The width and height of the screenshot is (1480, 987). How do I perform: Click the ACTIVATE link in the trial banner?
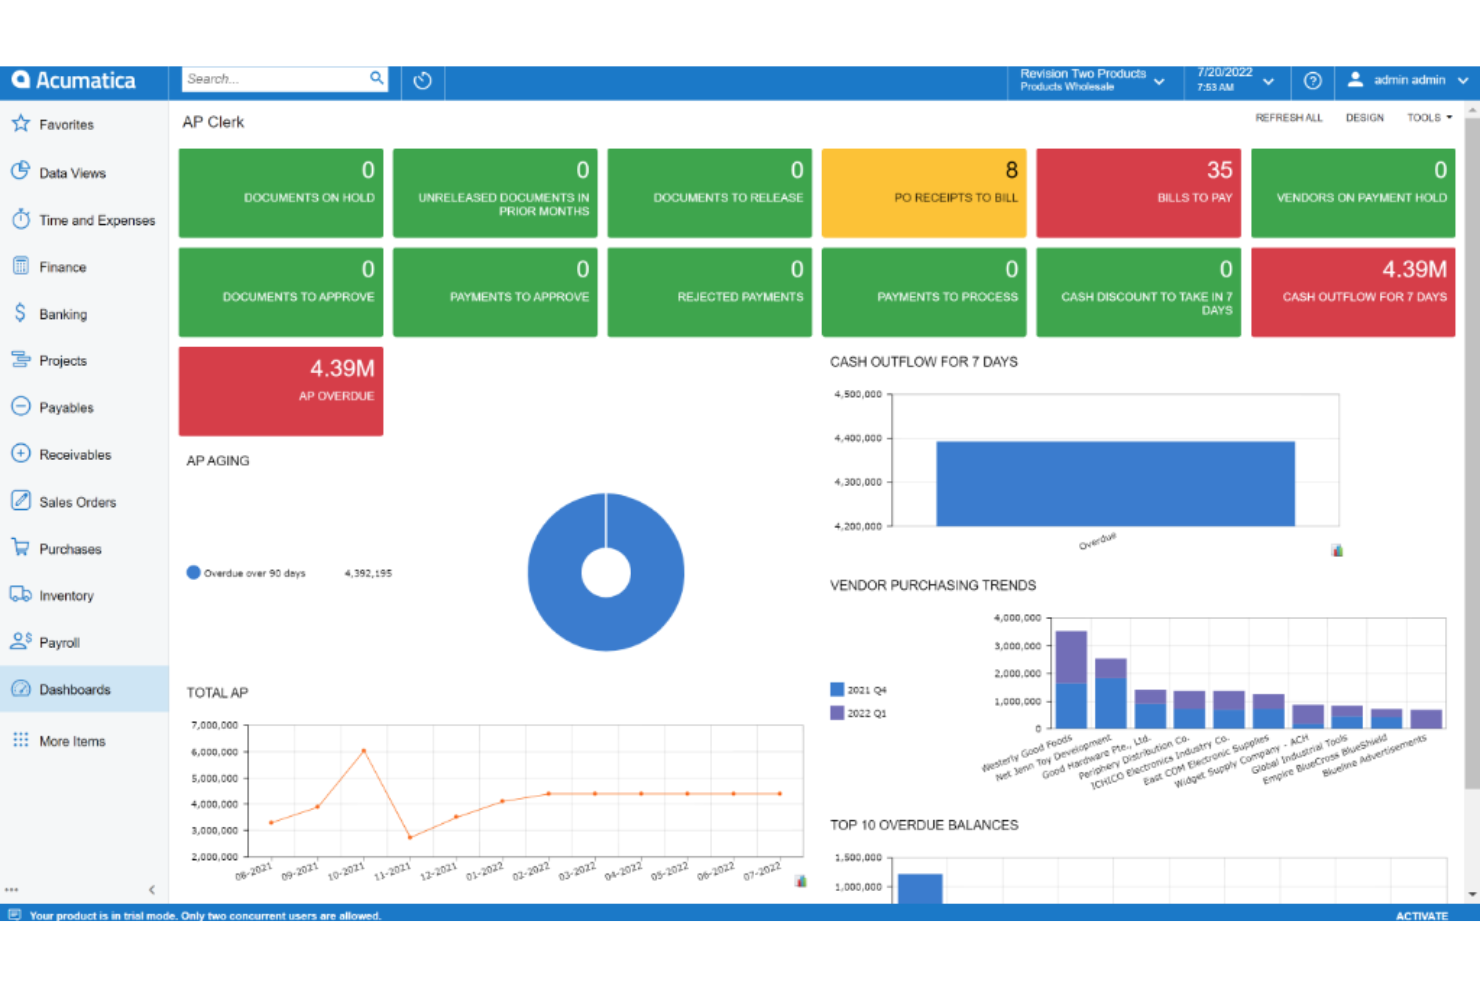tap(1422, 915)
